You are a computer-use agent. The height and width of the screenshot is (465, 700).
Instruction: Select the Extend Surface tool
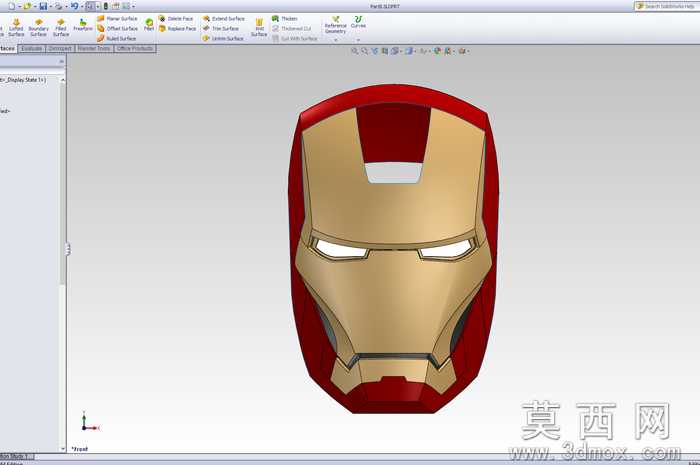click(x=223, y=18)
